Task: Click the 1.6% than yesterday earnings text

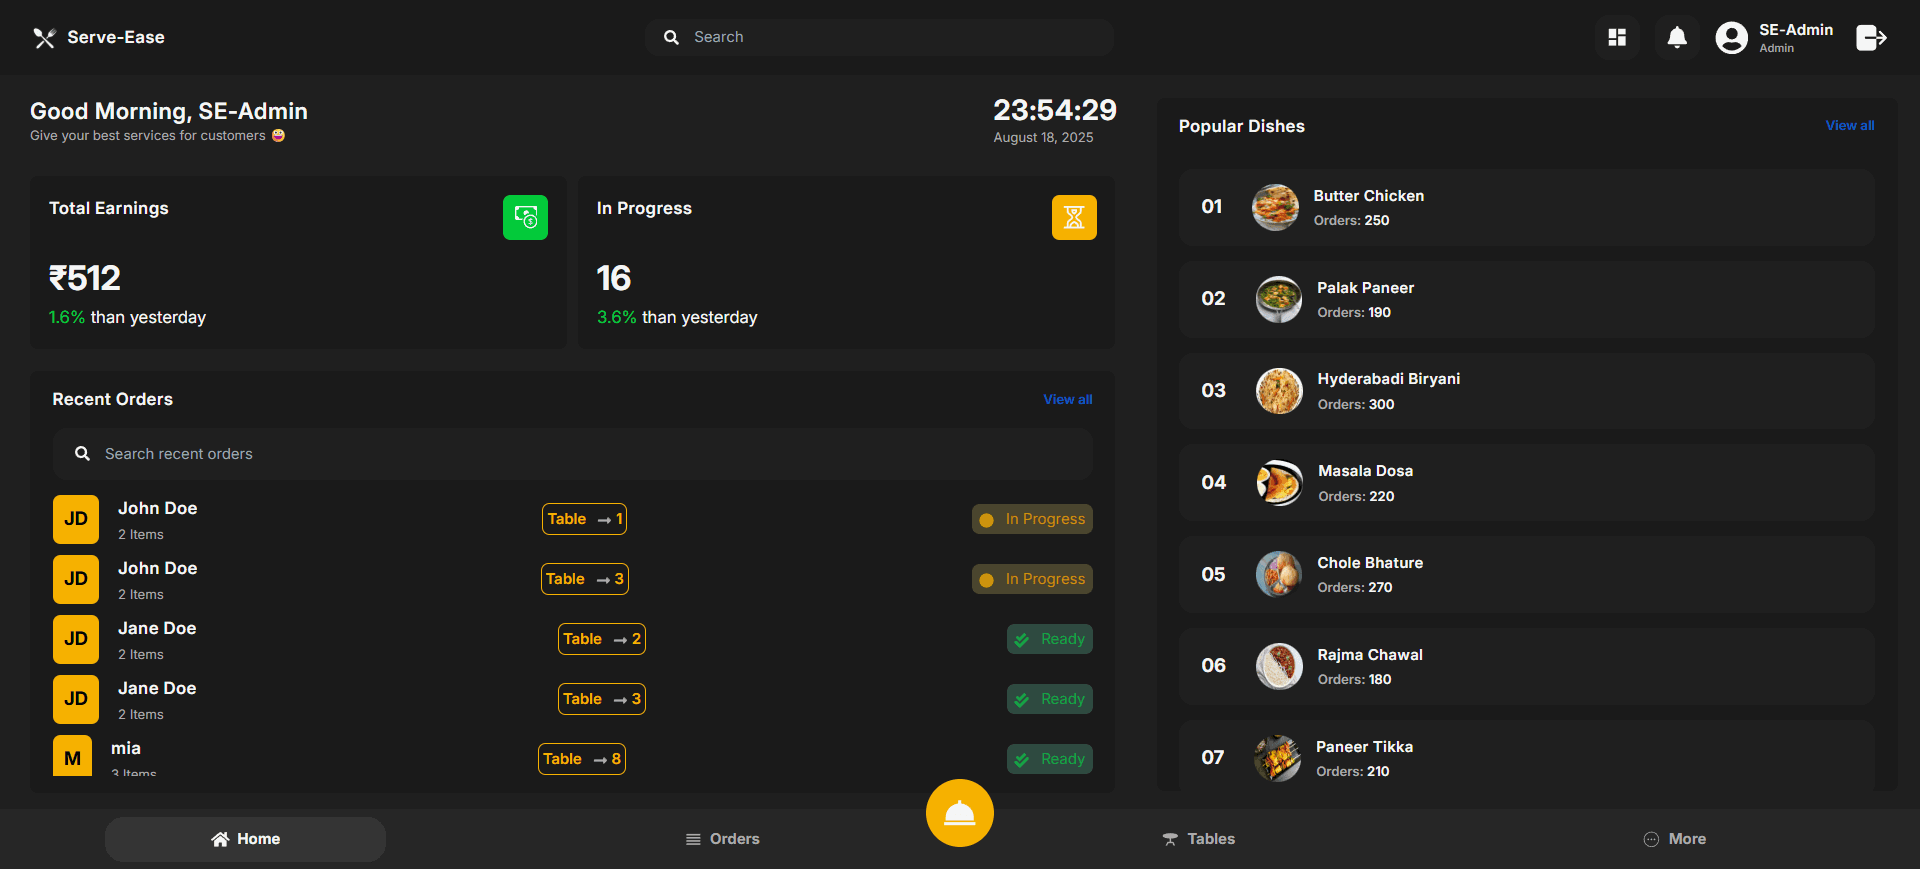Action: (127, 317)
